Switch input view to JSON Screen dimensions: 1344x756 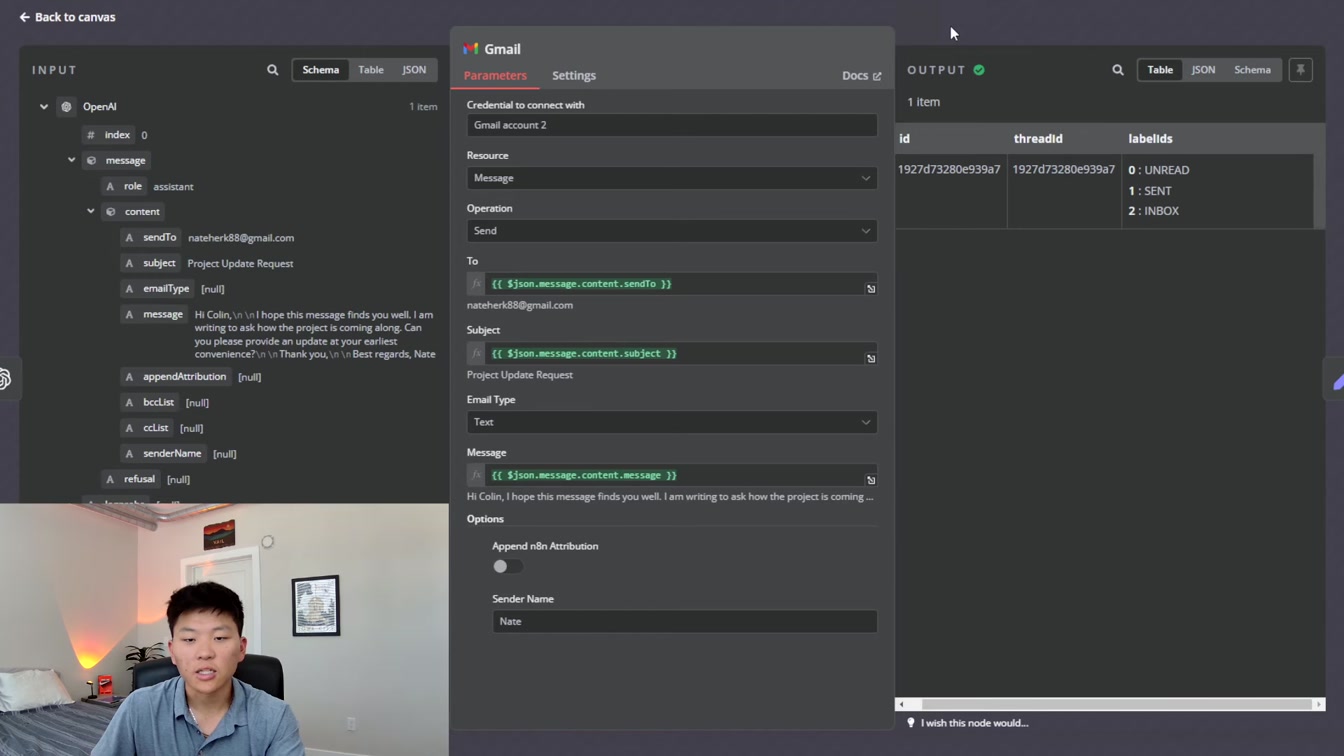(x=414, y=70)
